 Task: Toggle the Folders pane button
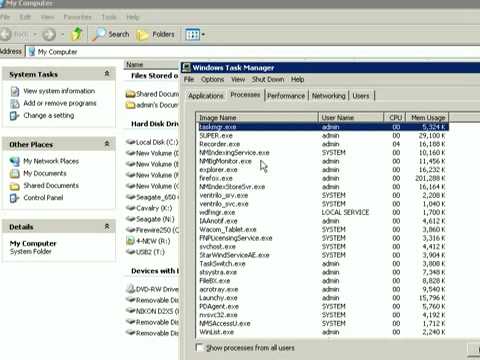coord(156,34)
